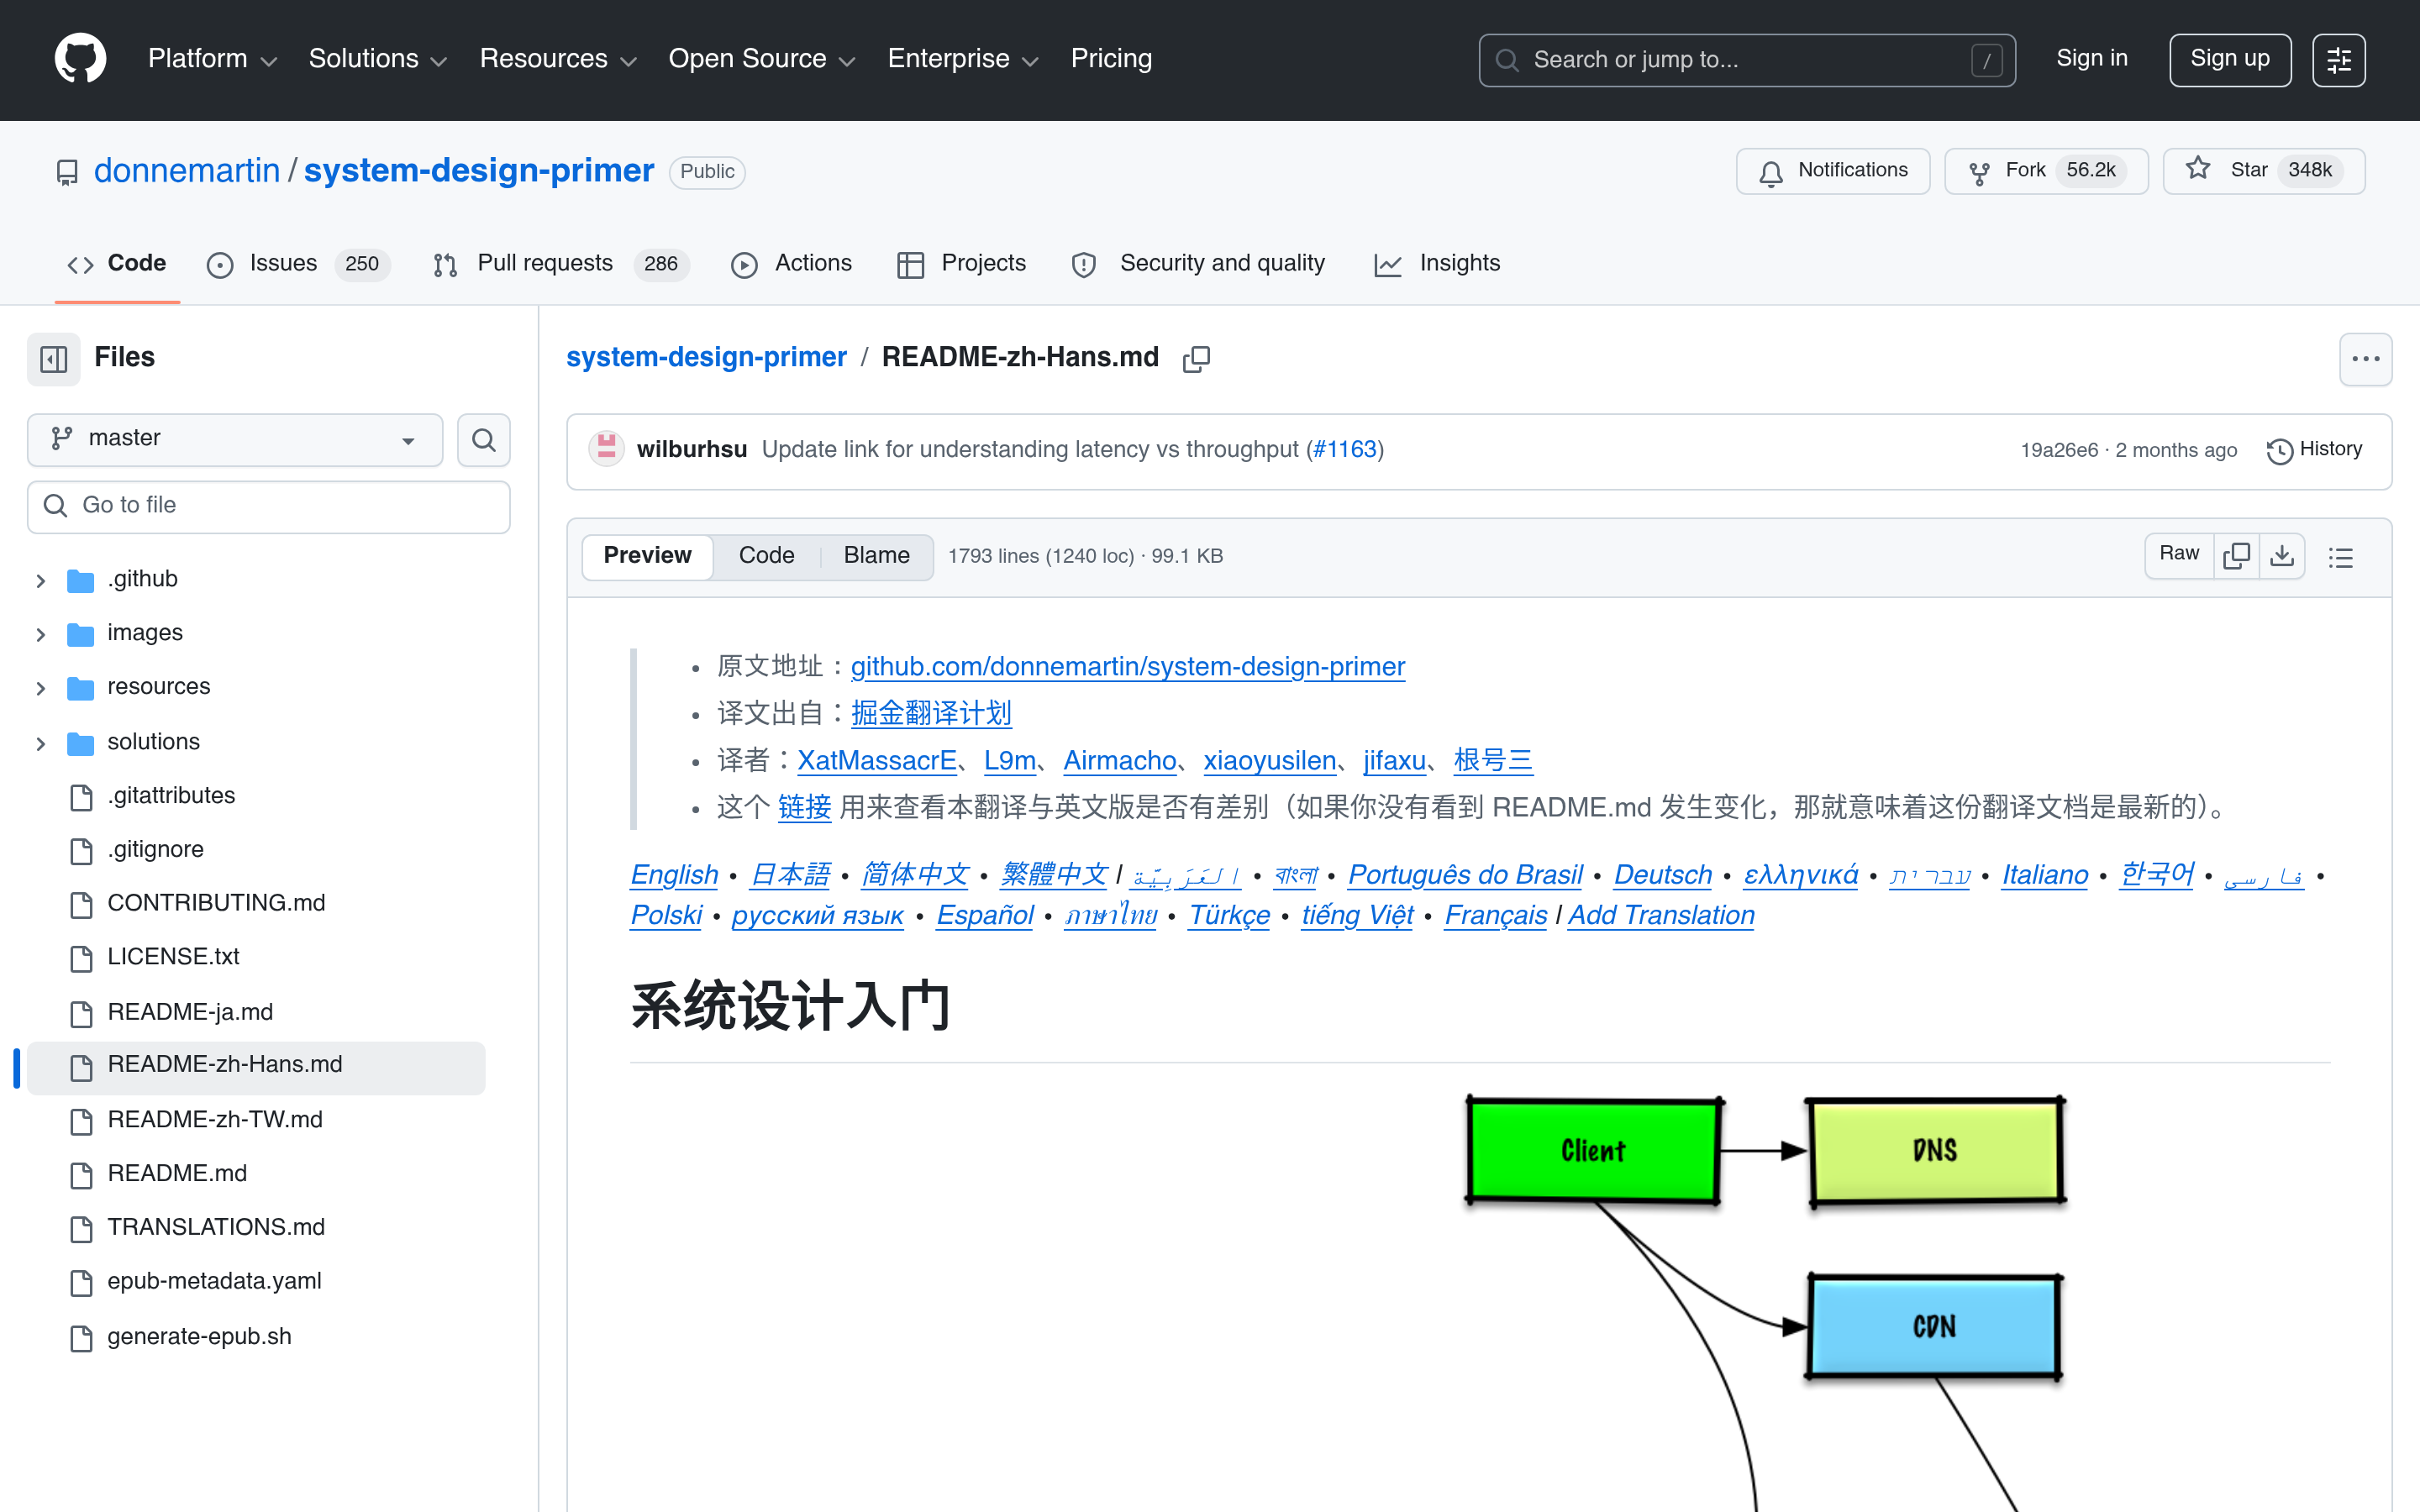Screen dimensions: 2420x1512
Task: Click the Sign up button
Action: point(2230,60)
